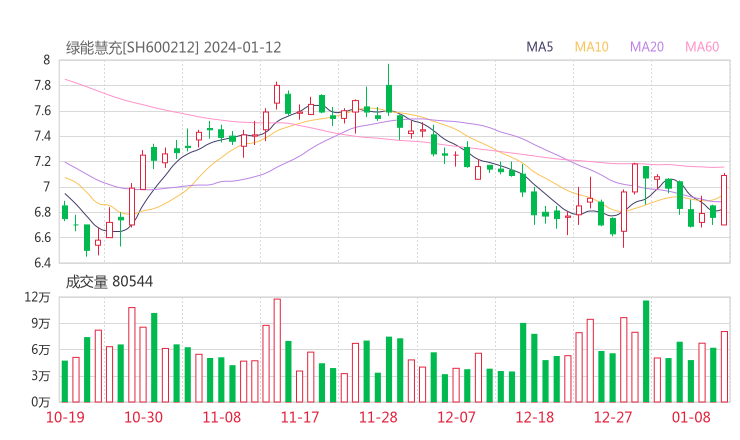
Task: Click the 12-18 date axis label
Action: tap(535, 417)
